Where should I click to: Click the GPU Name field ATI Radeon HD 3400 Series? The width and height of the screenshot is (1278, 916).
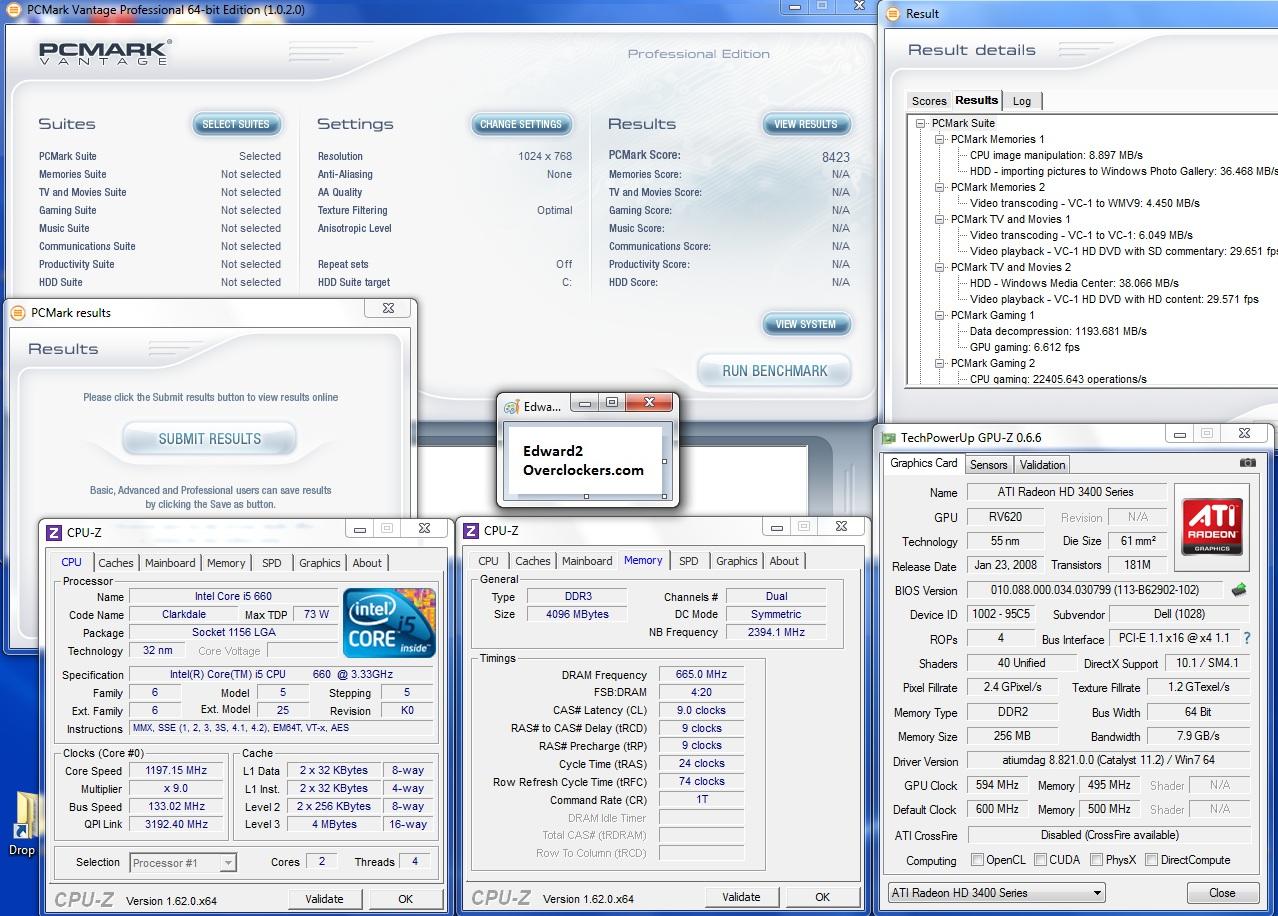point(1066,492)
